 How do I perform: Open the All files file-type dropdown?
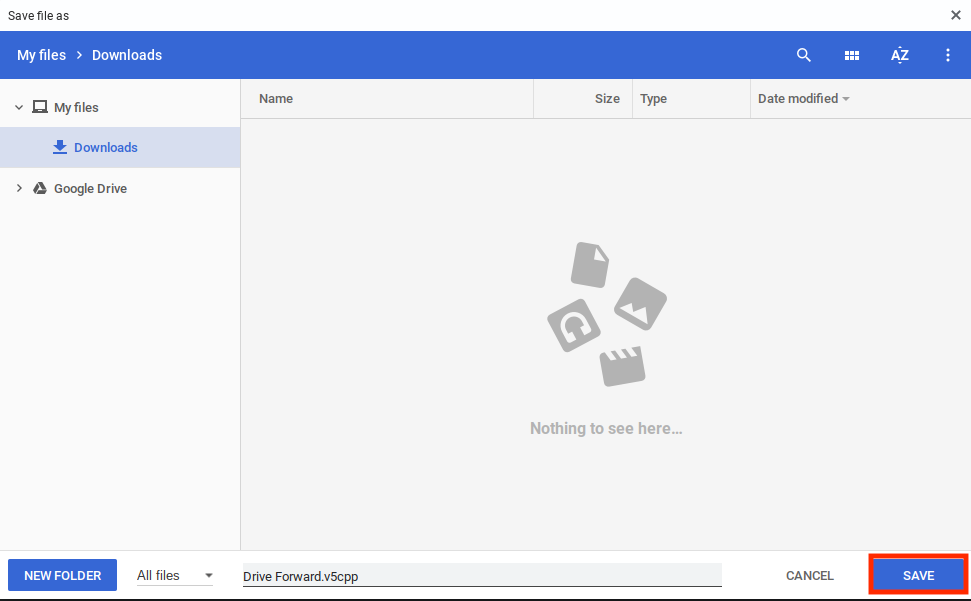175,575
